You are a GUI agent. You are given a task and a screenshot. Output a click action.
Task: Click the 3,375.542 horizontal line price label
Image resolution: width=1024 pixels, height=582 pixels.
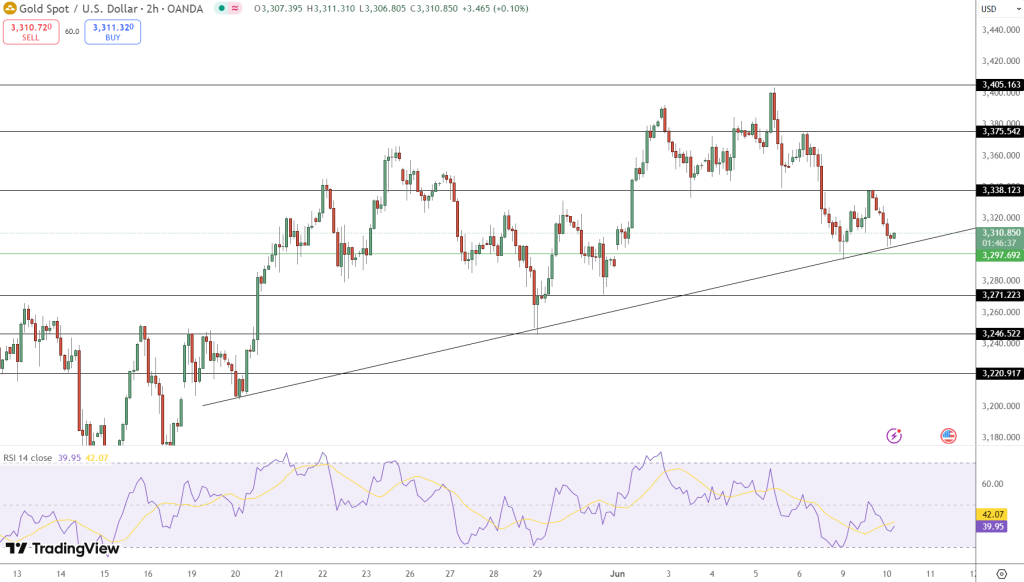[x=1000, y=131]
